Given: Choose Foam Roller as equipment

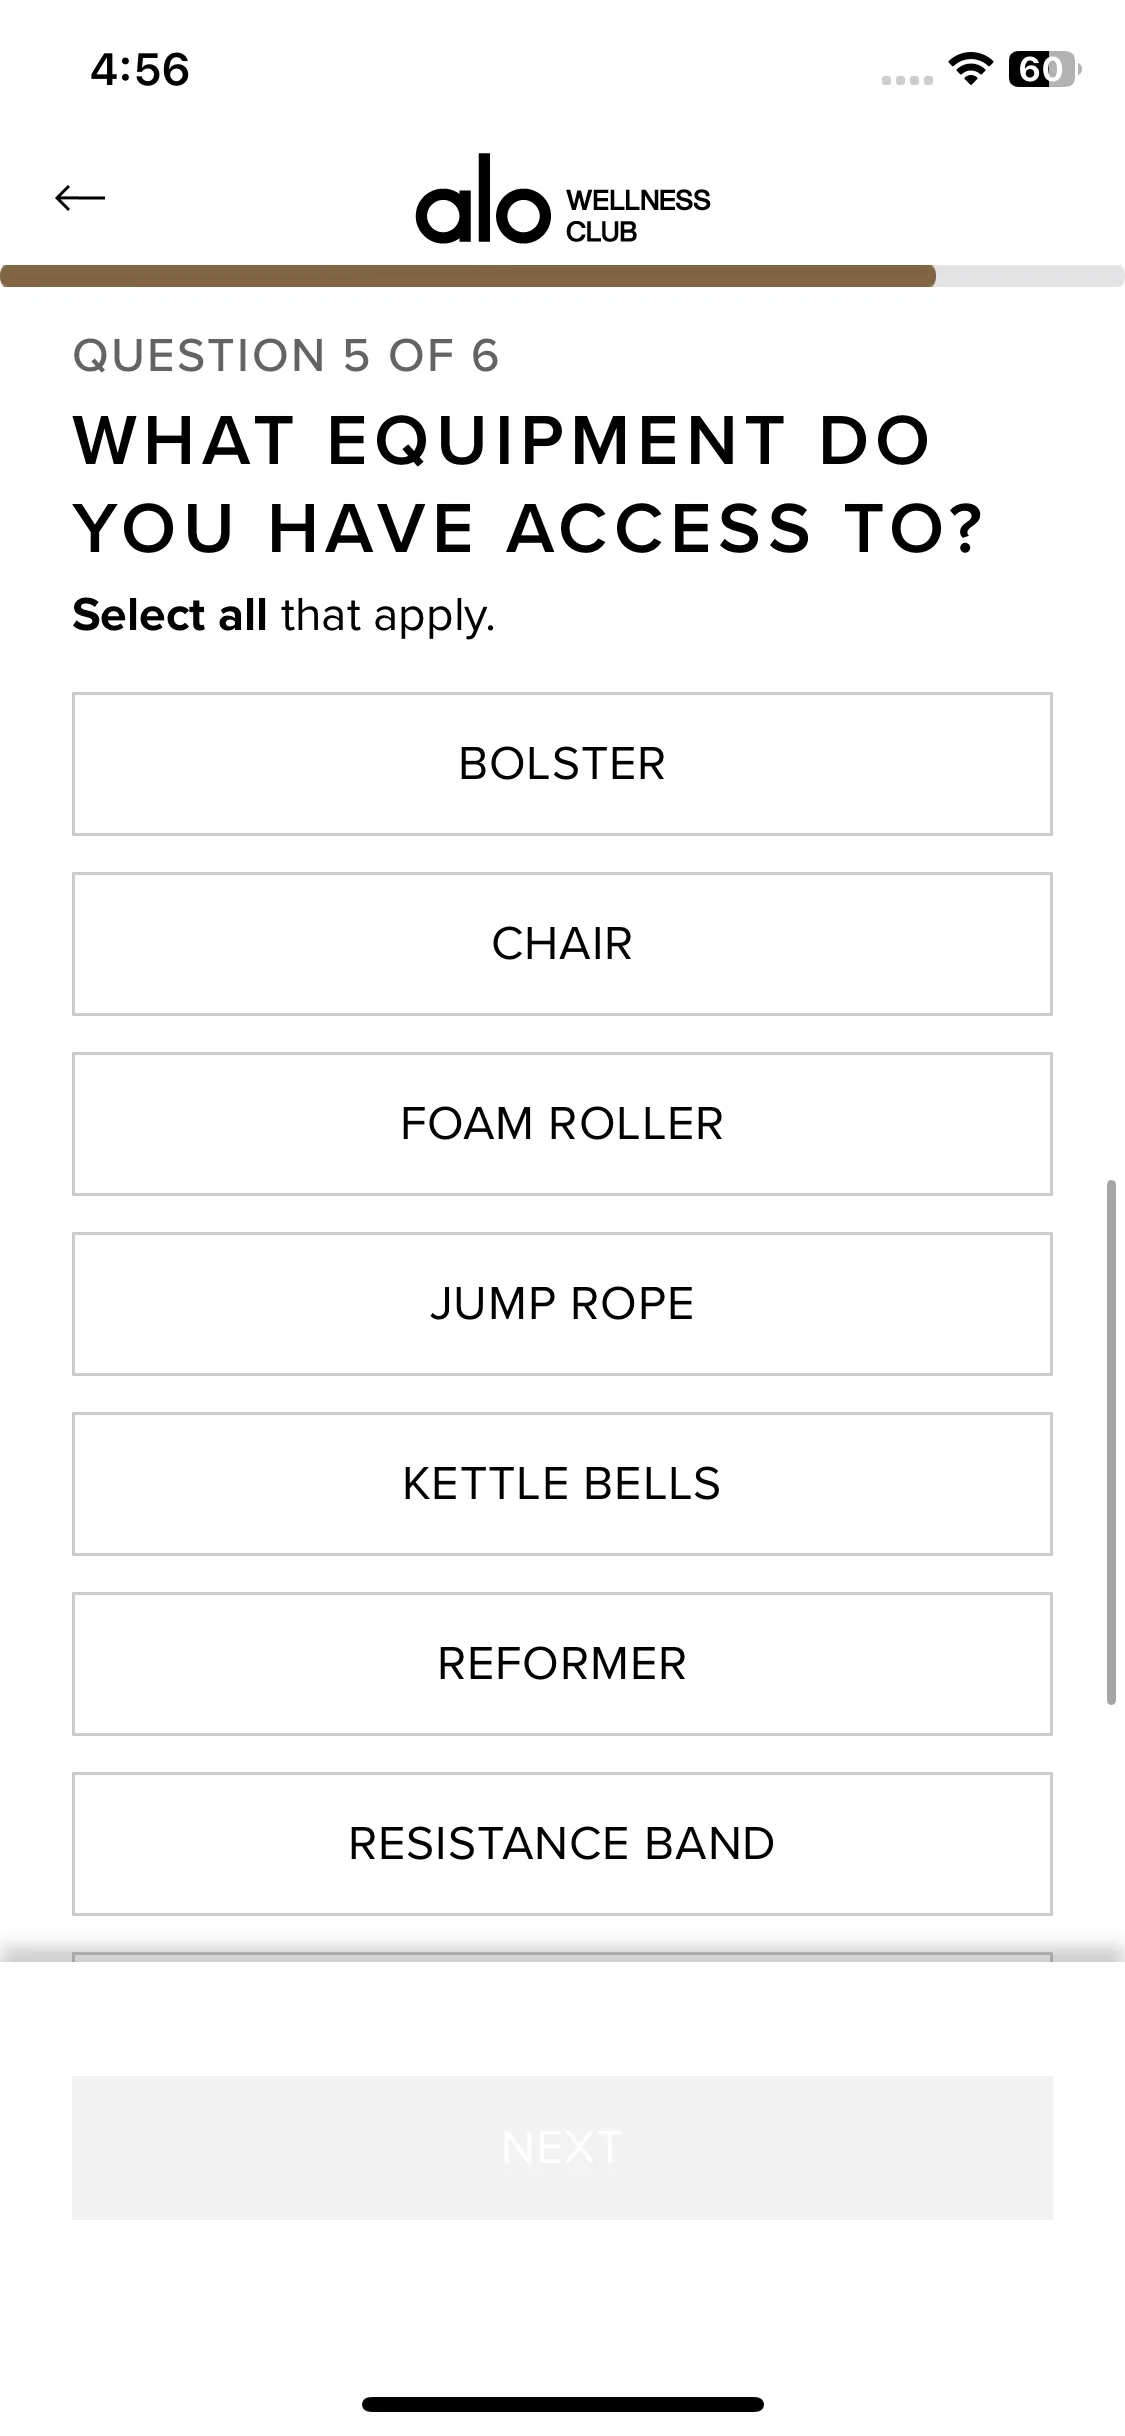Looking at the screenshot, I should (x=562, y=1124).
